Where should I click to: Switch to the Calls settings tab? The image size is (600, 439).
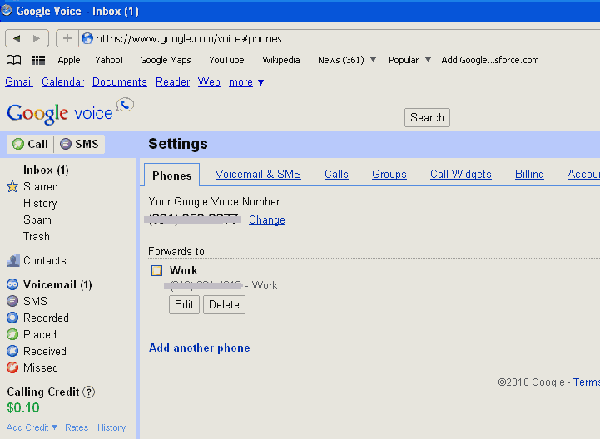coord(336,175)
